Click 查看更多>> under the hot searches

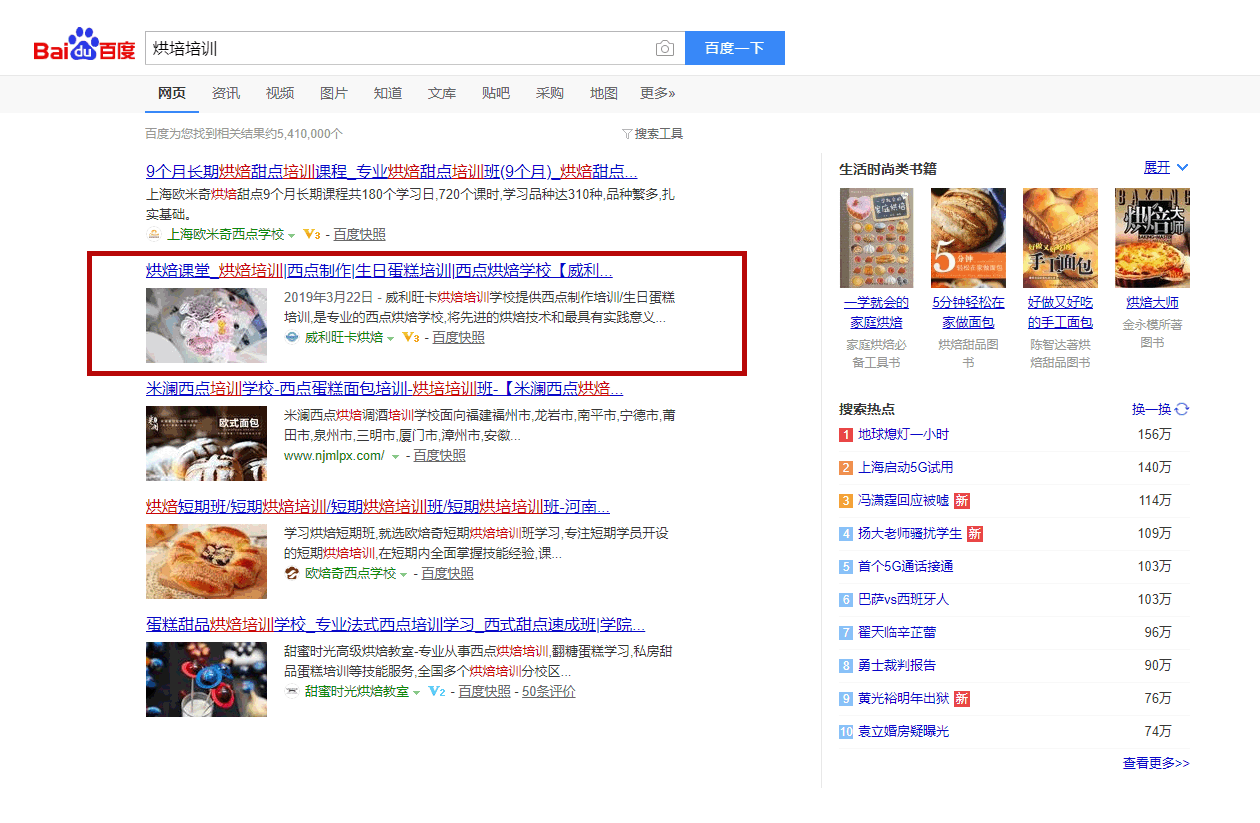(x=1156, y=764)
